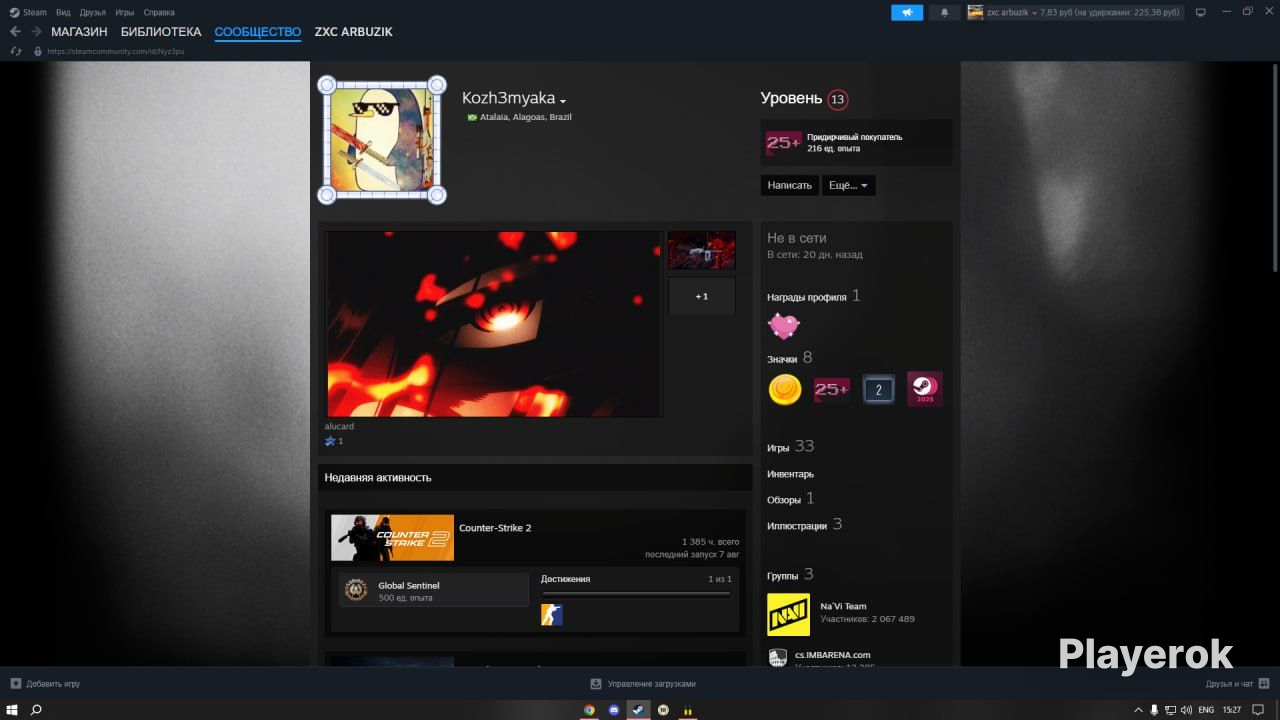Click the pink heart profile award
This screenshot has width=1280, height=720.
click(784, 326)
